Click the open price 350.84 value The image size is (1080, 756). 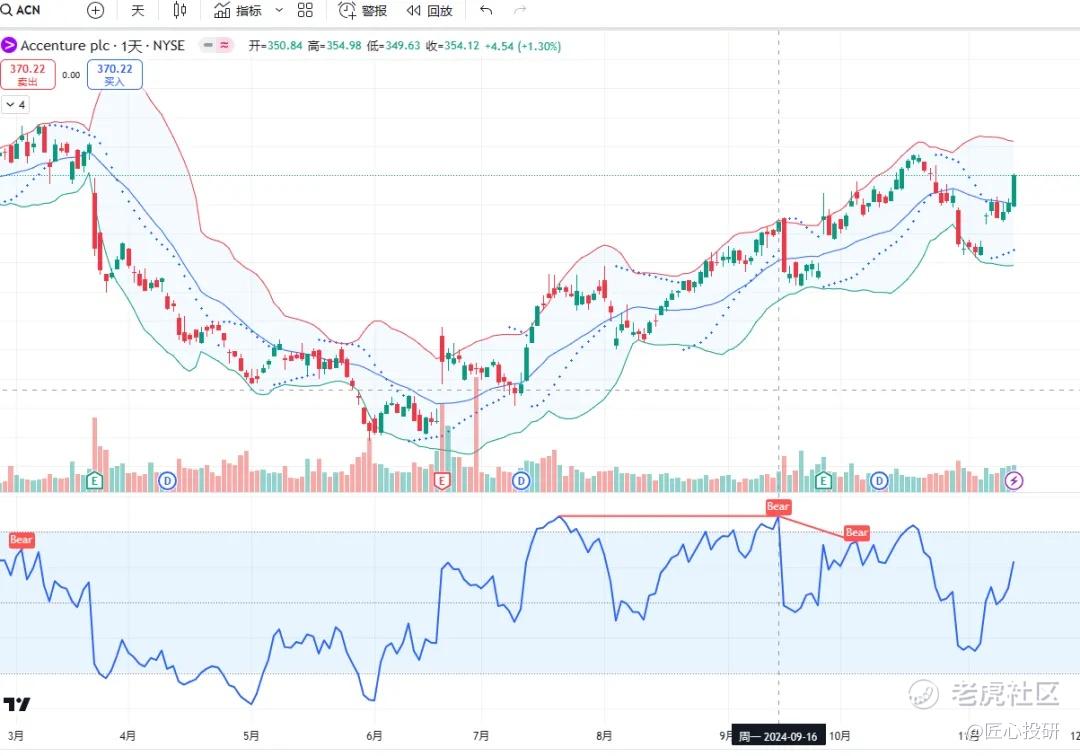tap(284, 46)
